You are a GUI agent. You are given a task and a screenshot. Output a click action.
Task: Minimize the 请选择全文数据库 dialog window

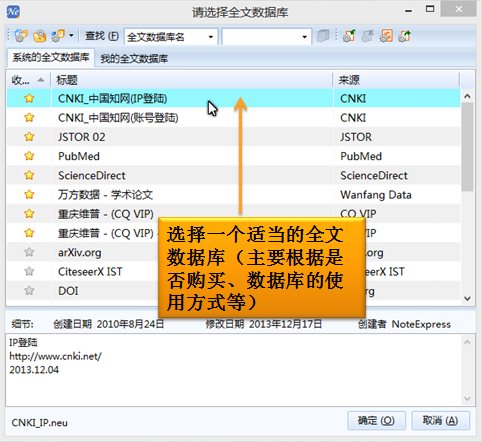click(x=409, y=10)
